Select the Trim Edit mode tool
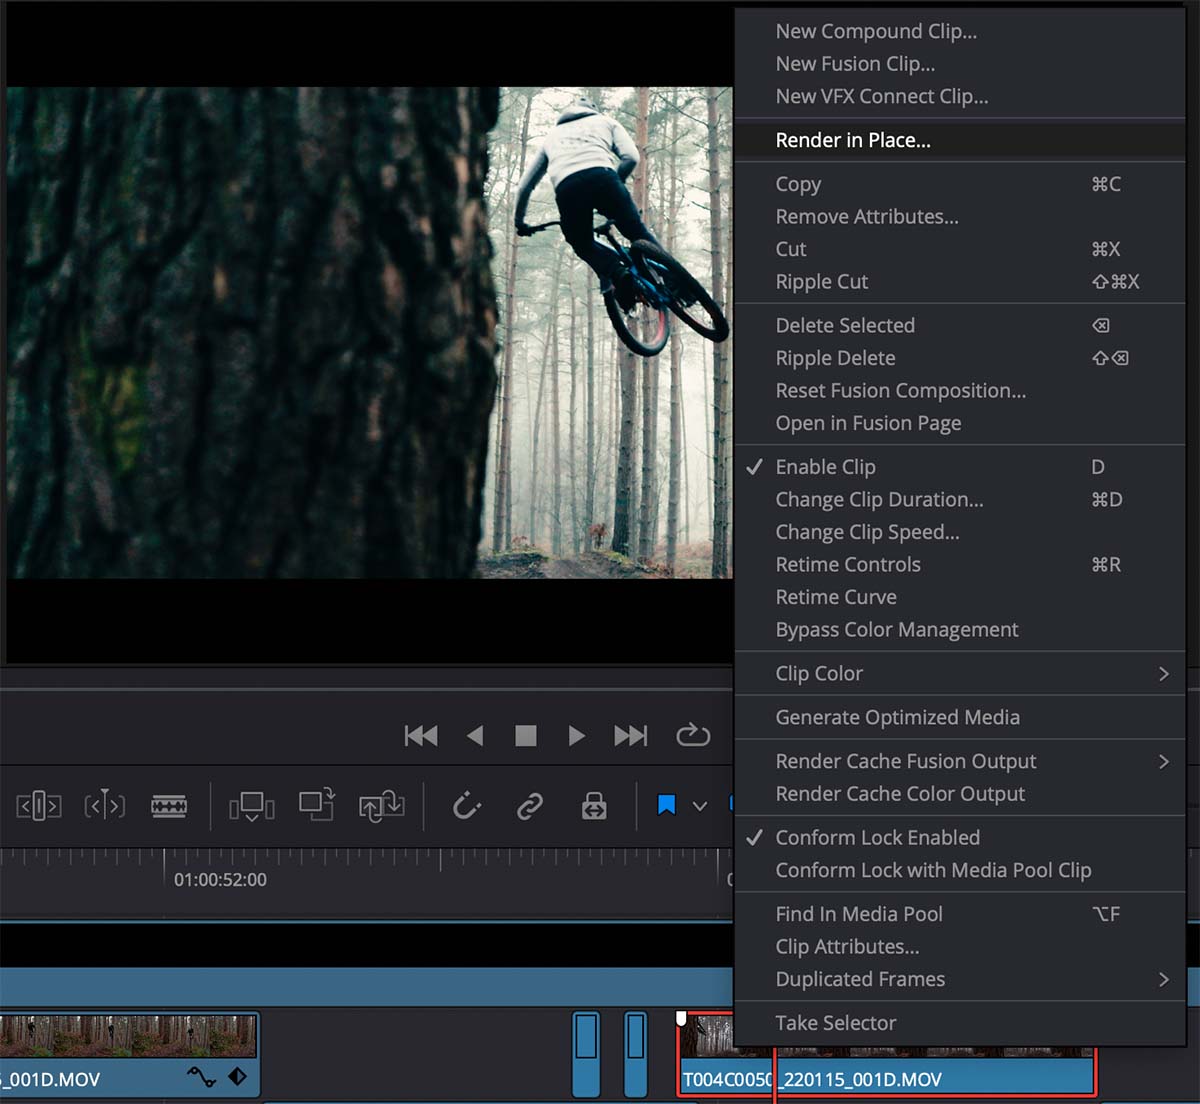This screenshot has height=1104, width=1200. point(39,806)
